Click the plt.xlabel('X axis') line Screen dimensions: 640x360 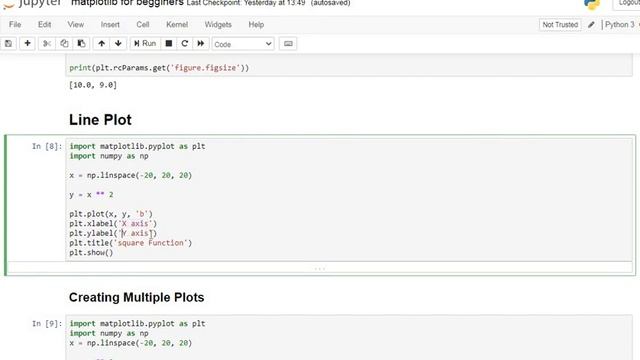point(113,223)
